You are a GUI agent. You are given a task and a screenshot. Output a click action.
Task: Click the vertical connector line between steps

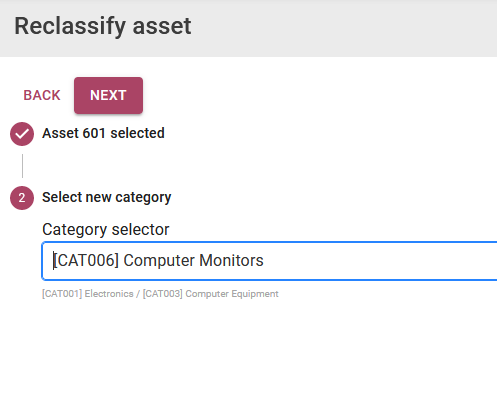pos(22,166)
